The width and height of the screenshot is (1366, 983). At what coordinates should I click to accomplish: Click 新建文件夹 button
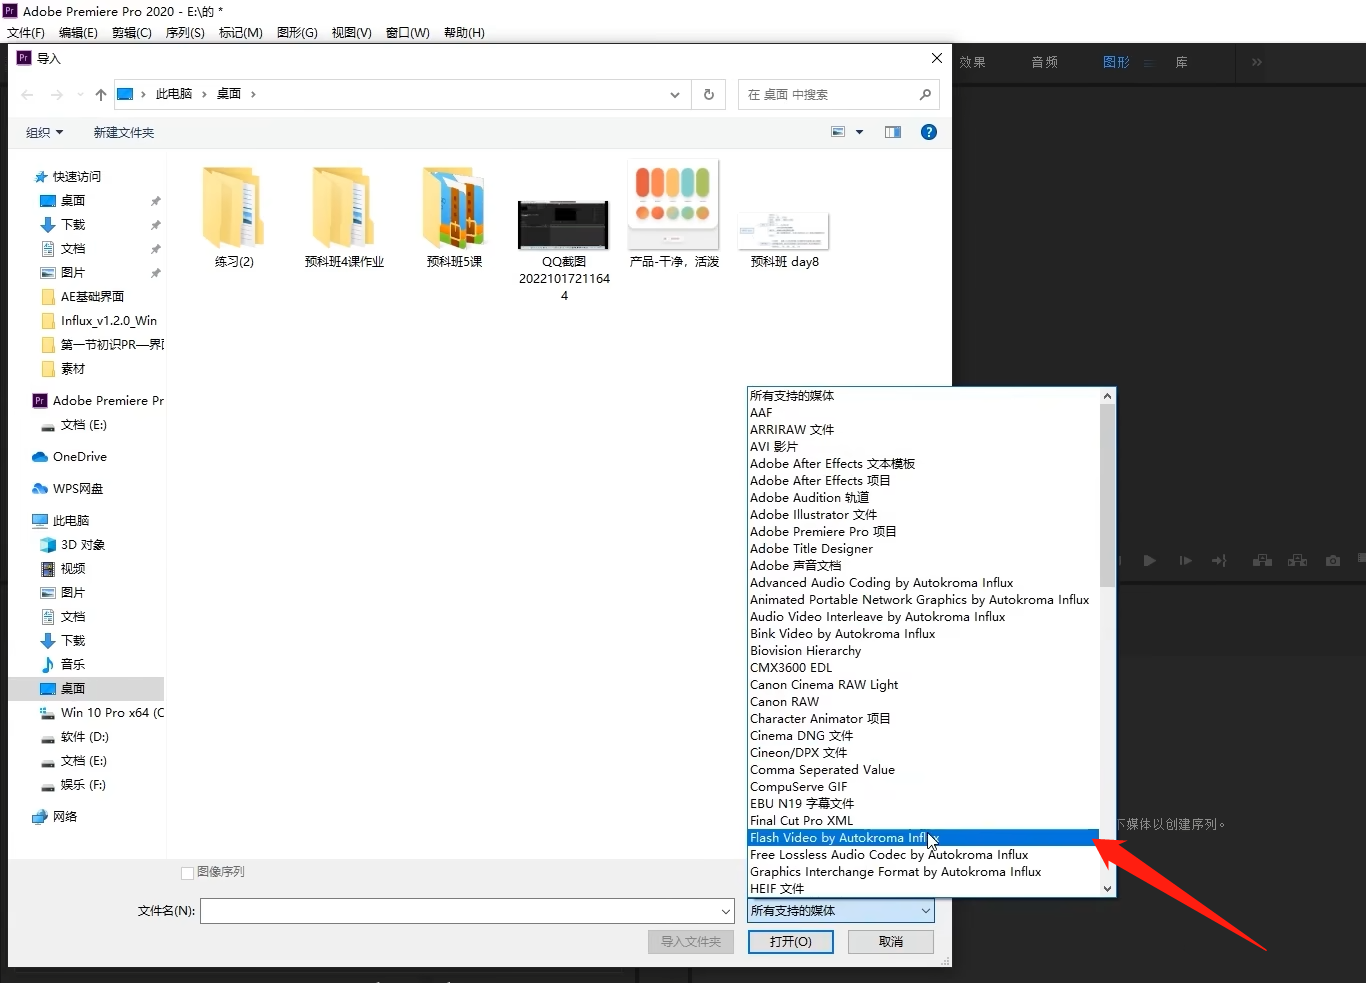124,132
